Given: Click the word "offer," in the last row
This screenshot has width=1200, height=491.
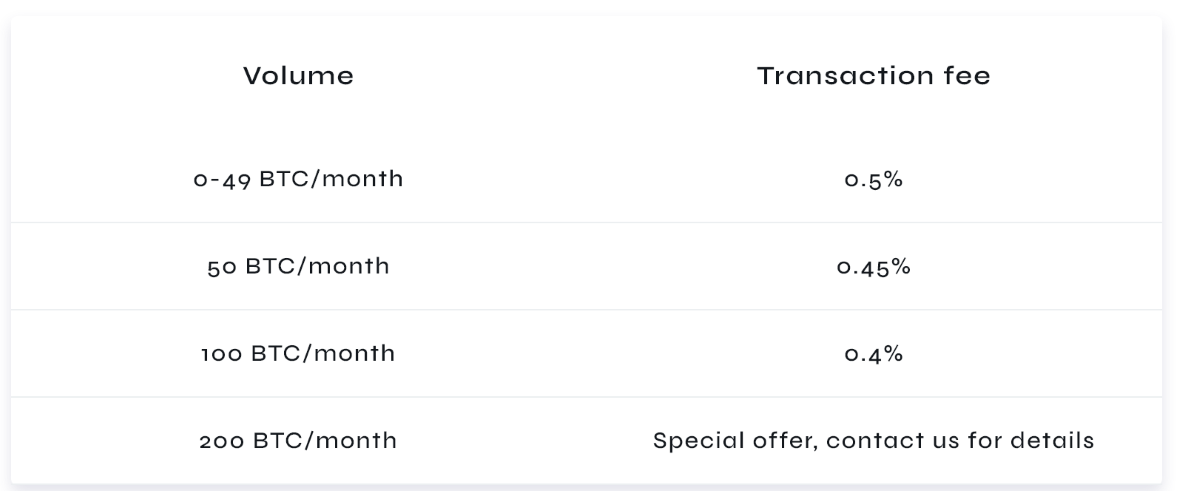Looking at the screenshot, I should pos(776,440).
